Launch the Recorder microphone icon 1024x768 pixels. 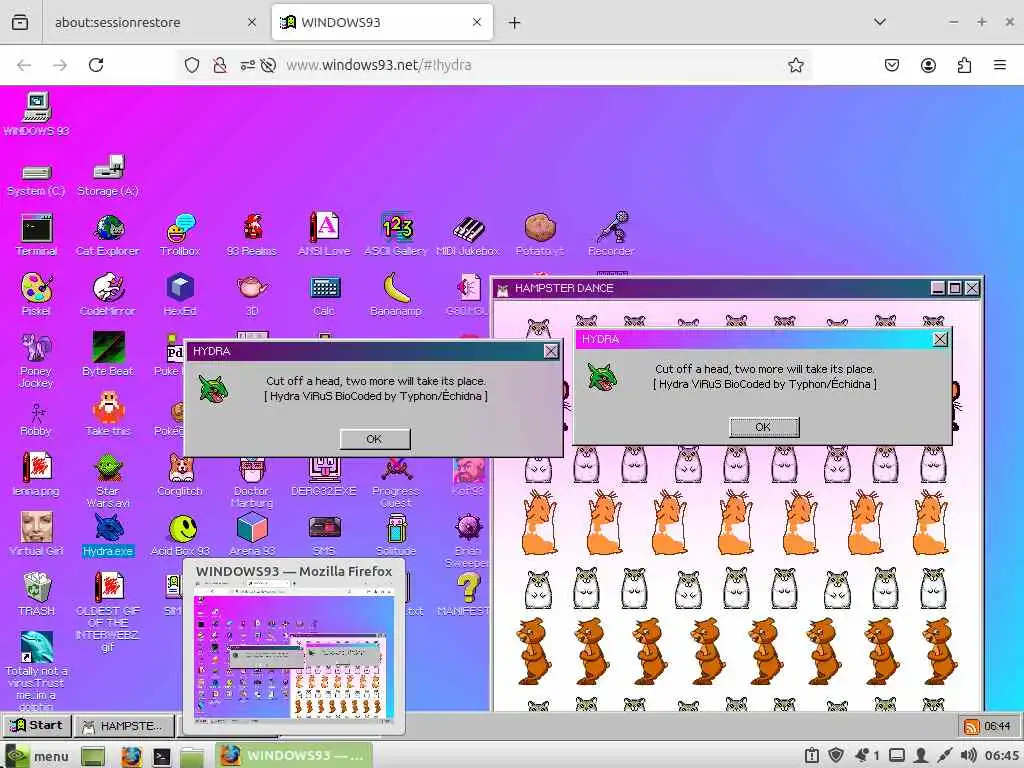pyautogui.click(x=611, y=234)
